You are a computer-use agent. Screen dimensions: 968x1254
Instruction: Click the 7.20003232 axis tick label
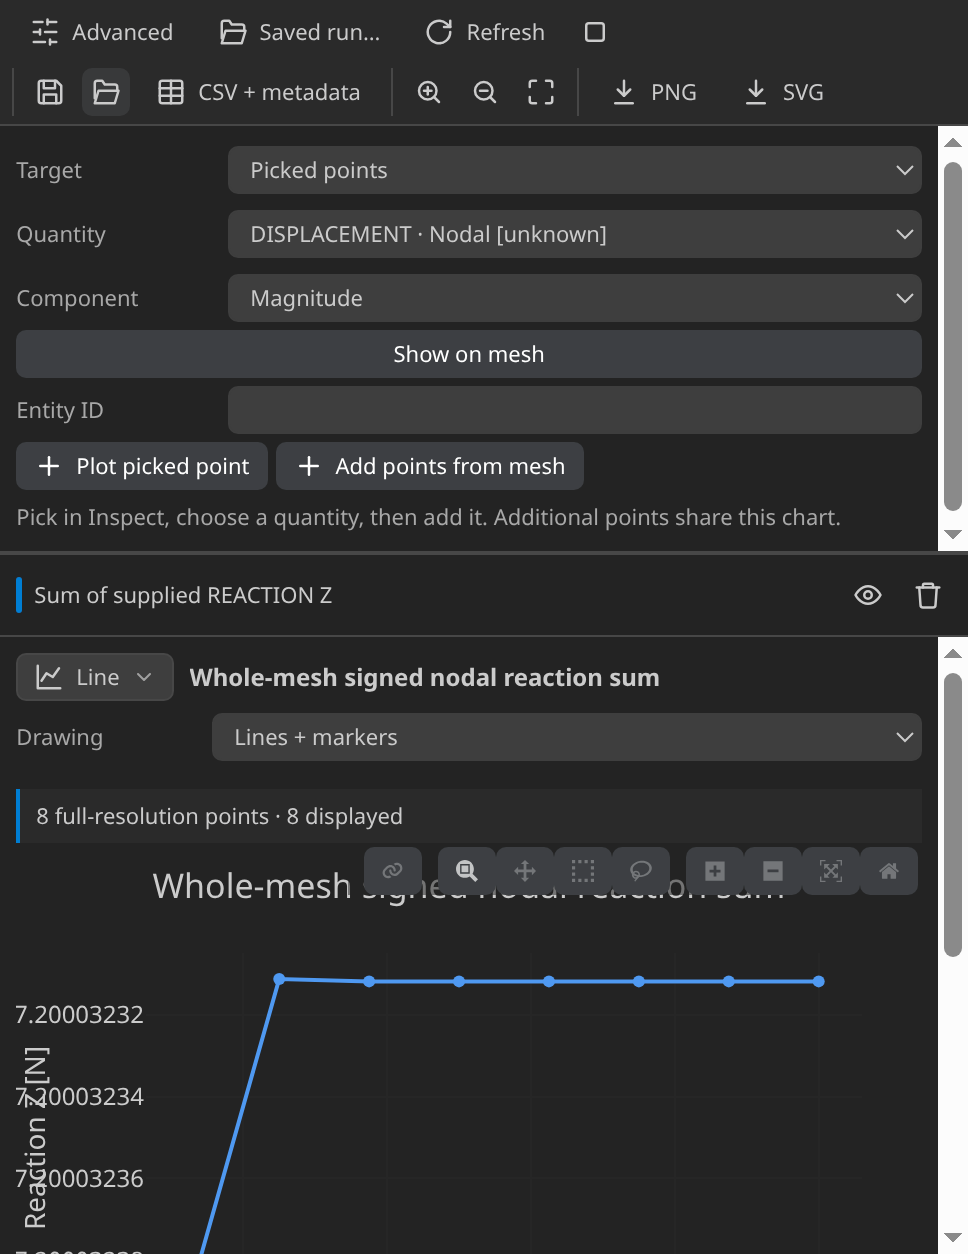click(x=79, y=1015)
